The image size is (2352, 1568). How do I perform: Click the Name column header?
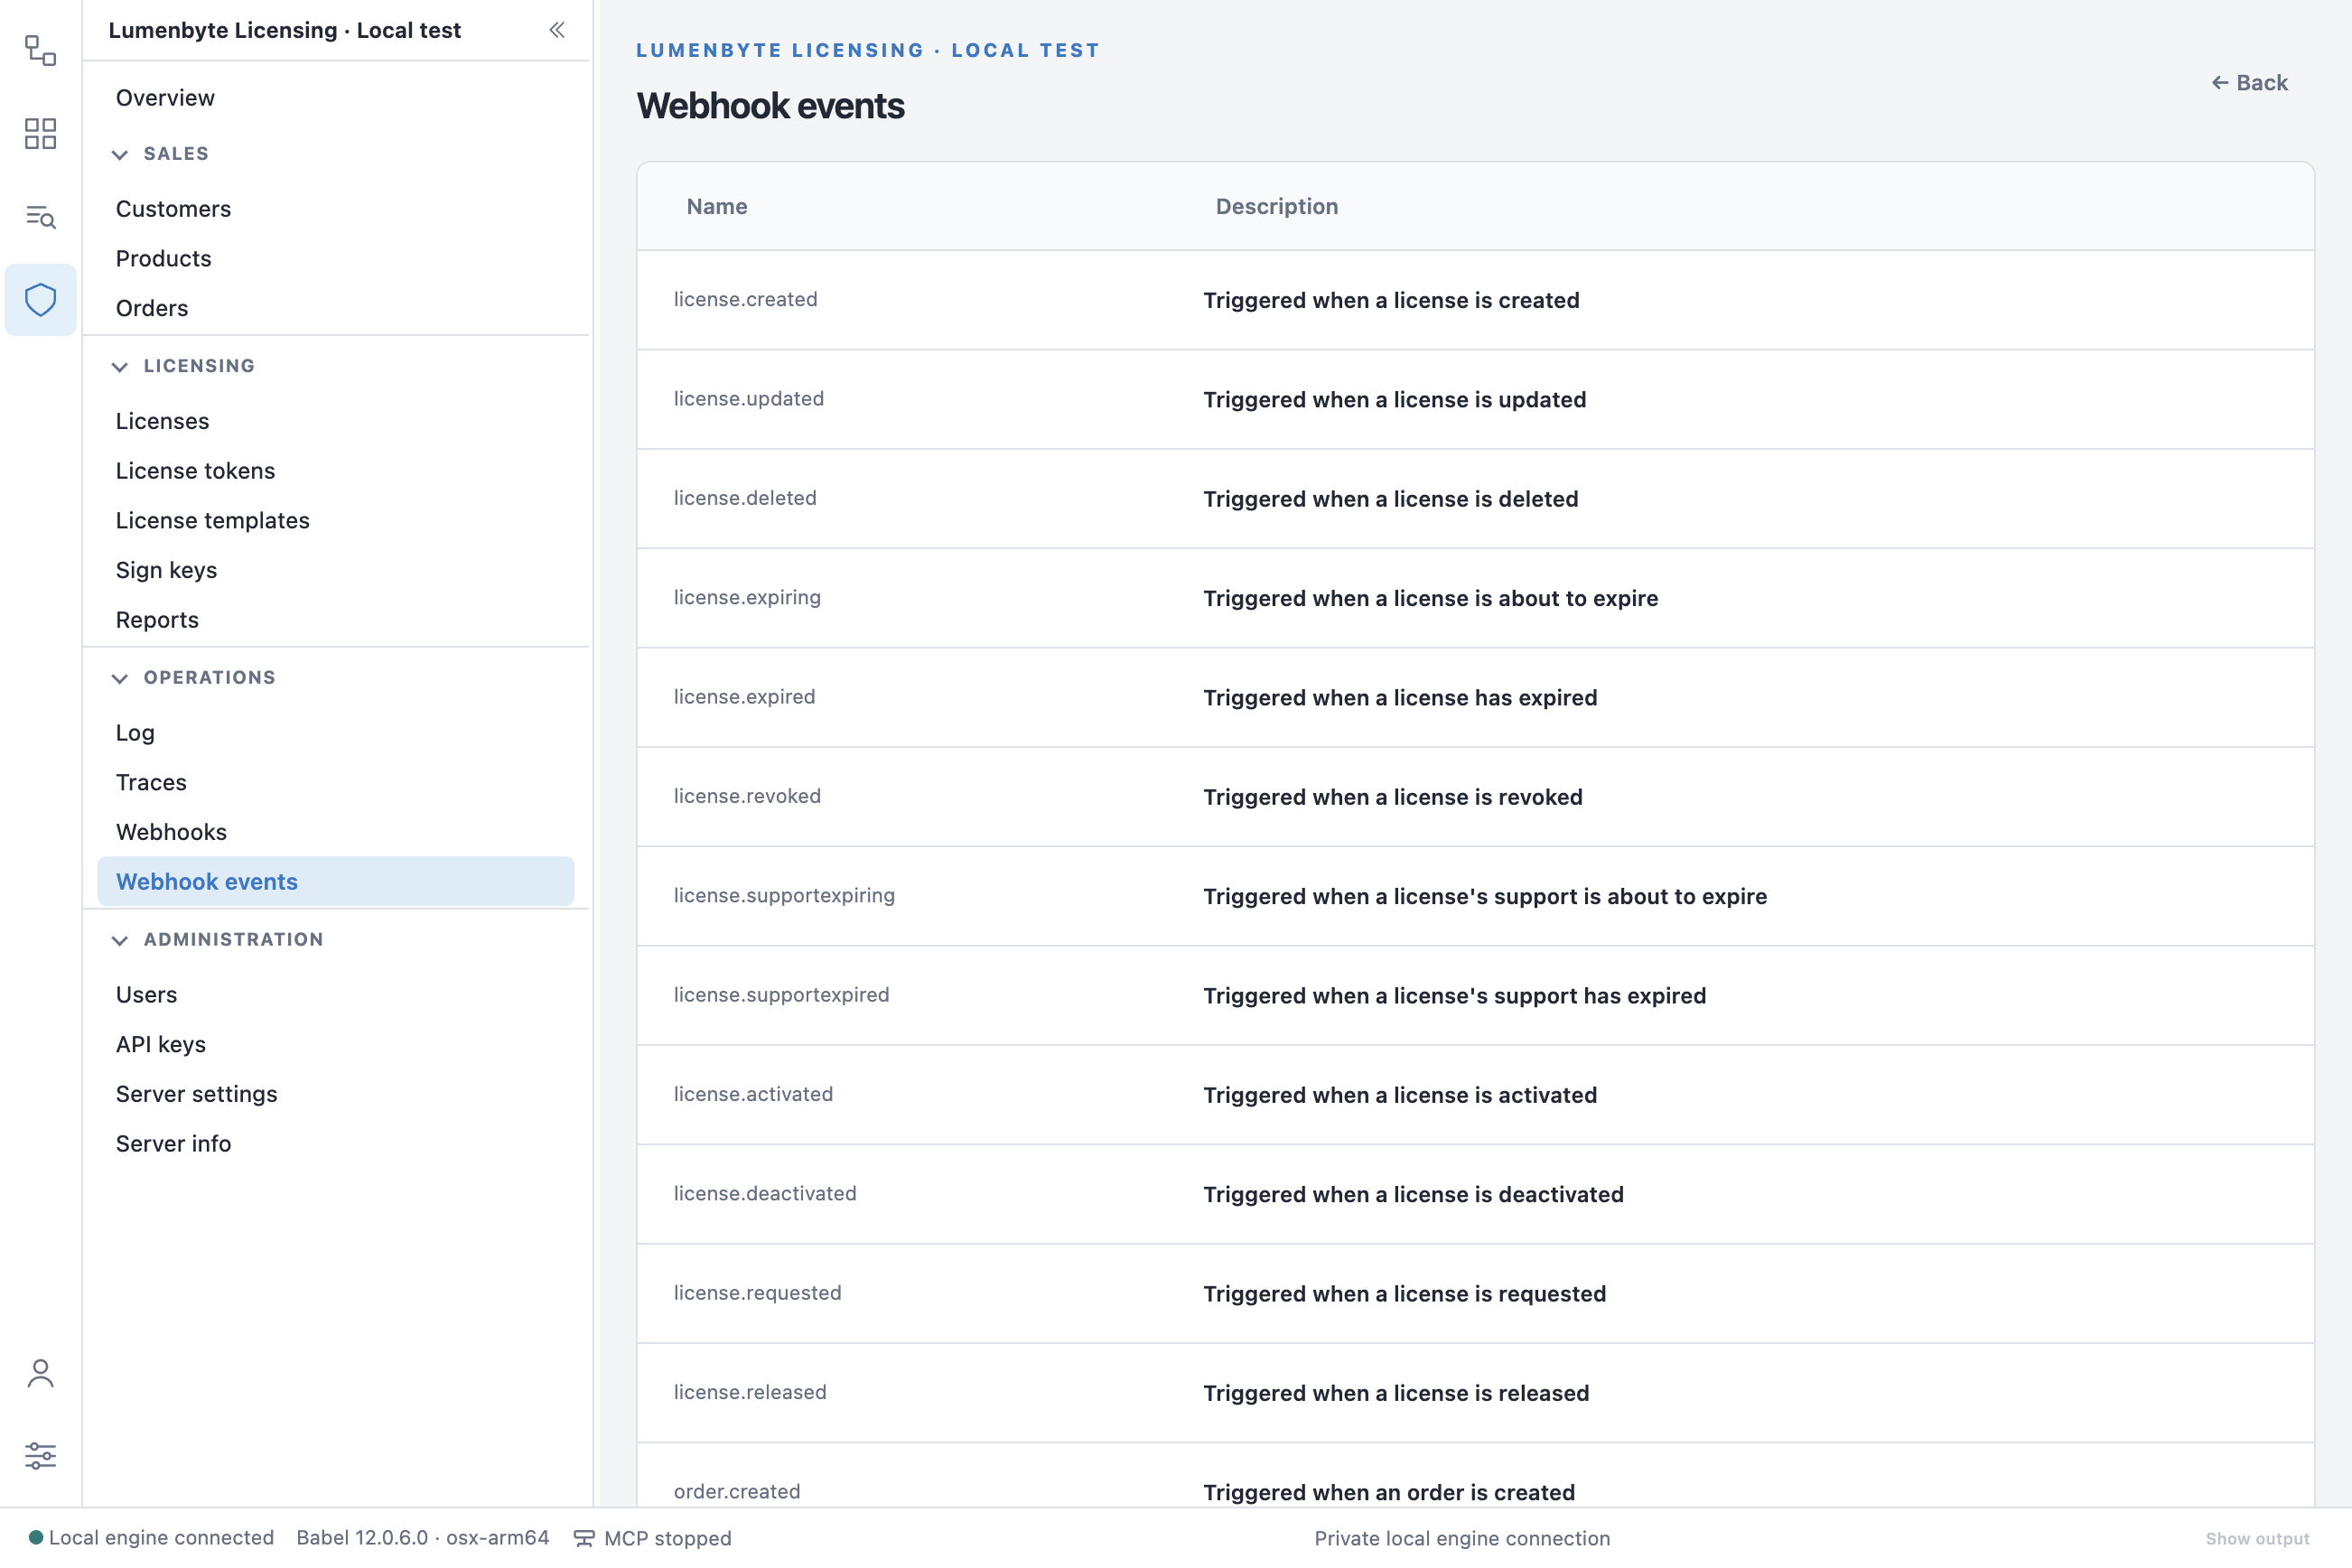tap(717, 206)
